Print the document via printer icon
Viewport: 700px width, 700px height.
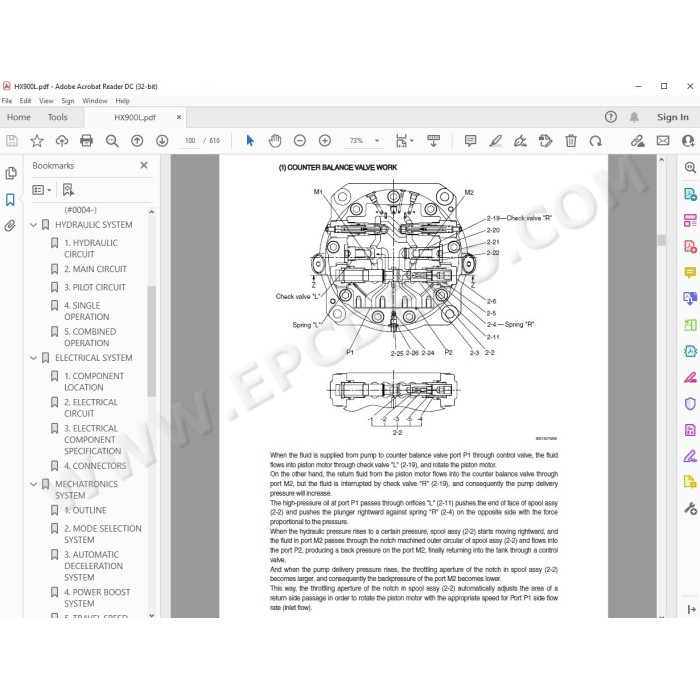coord(87,141)
